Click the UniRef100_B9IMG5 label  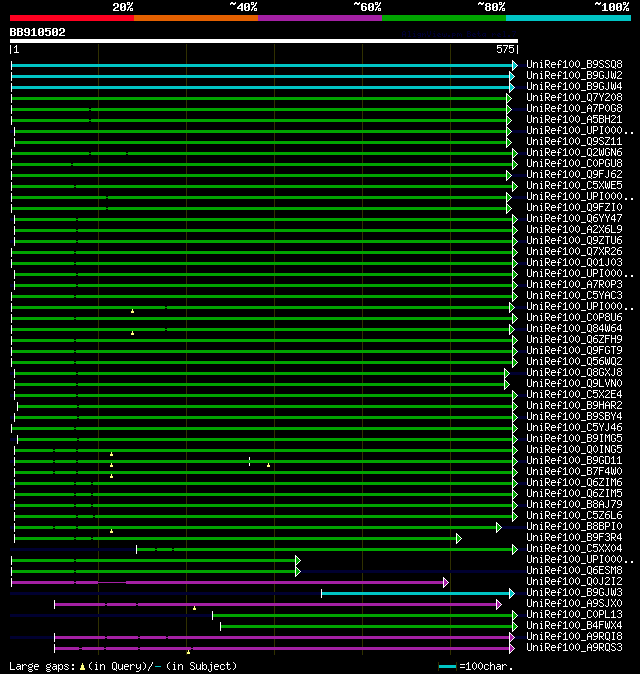(574, 439)
